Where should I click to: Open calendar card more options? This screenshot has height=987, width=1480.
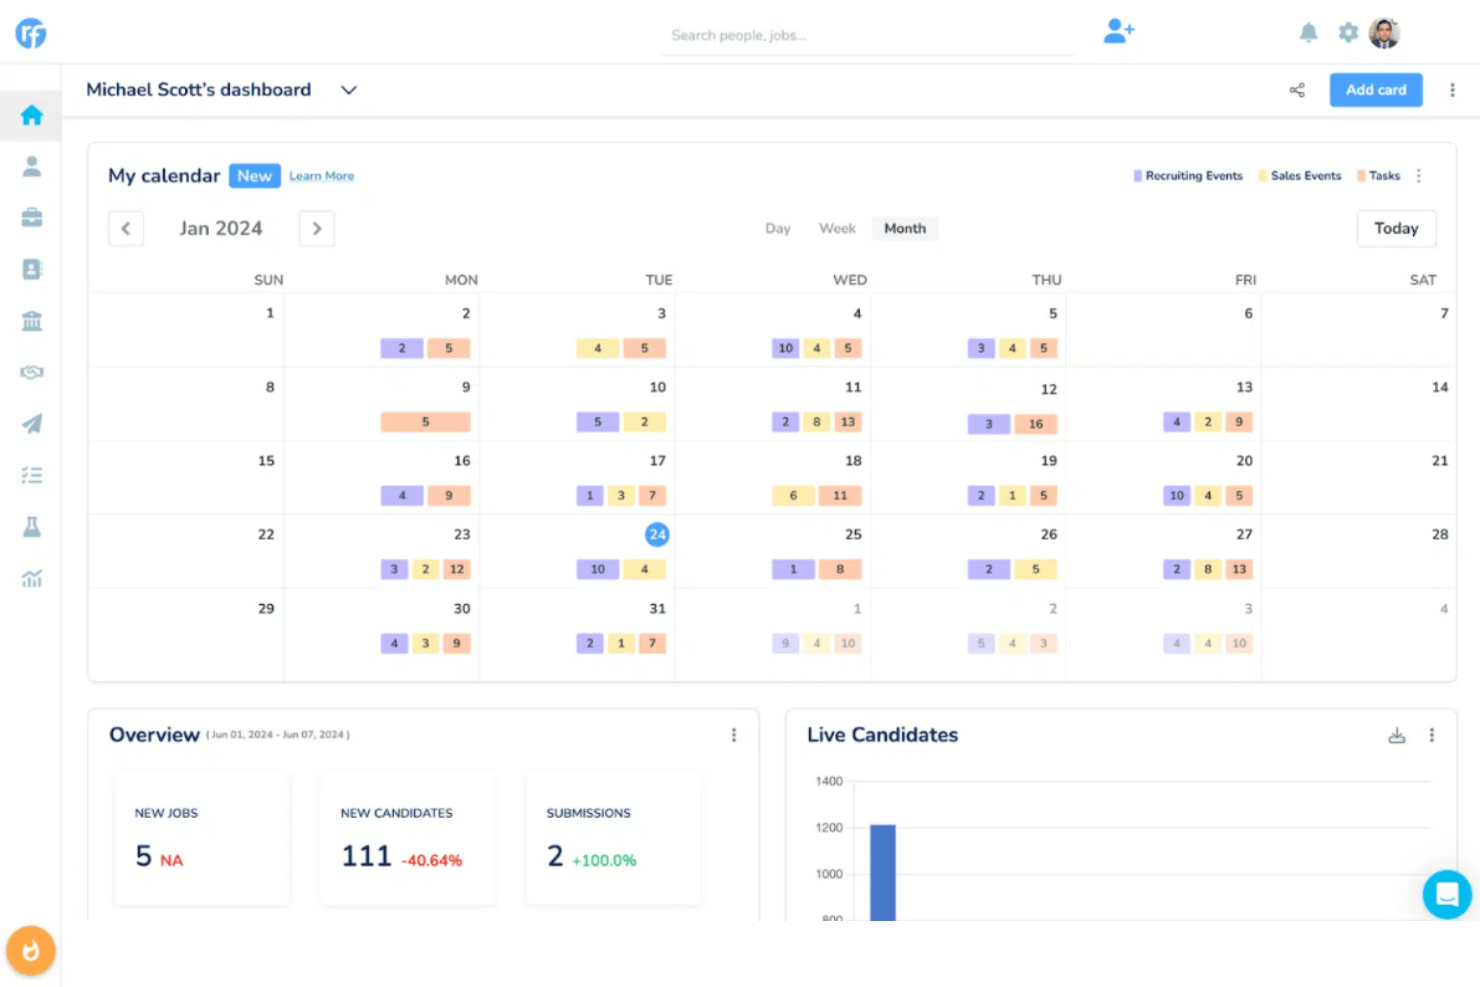pos(1418,175)
